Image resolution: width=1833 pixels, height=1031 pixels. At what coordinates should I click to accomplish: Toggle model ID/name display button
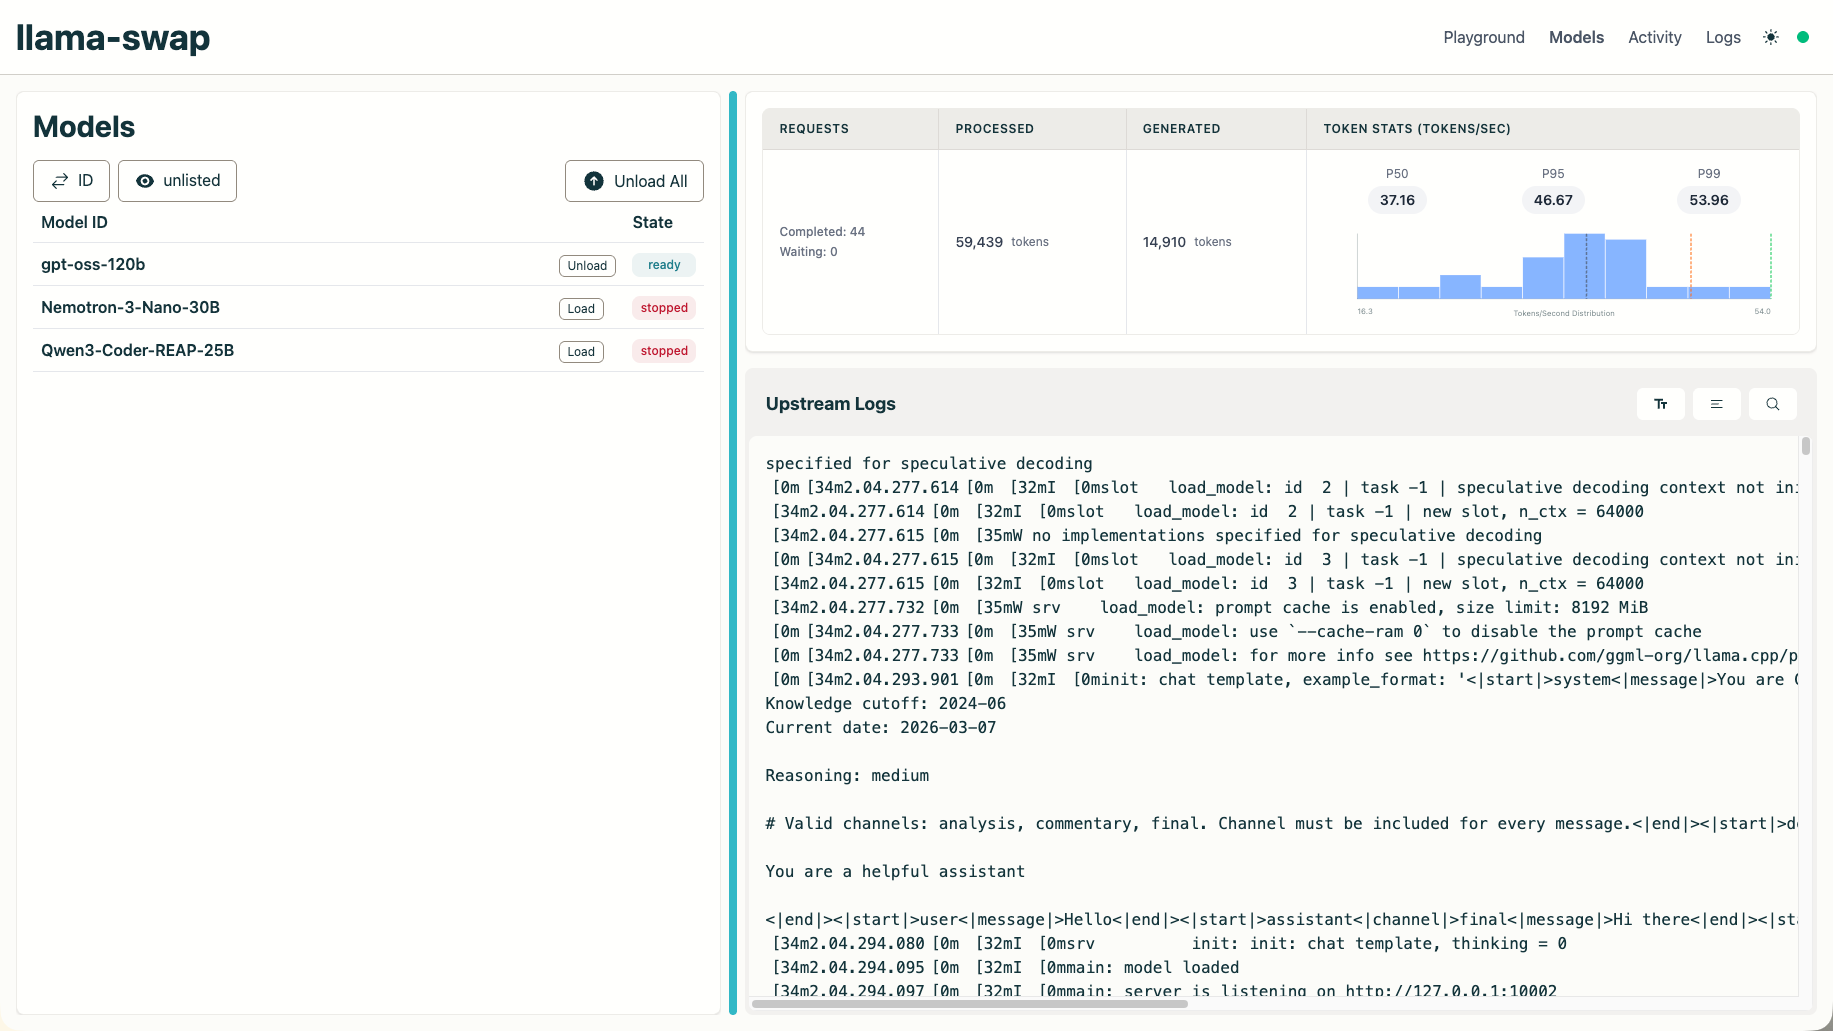pos(72,181)
